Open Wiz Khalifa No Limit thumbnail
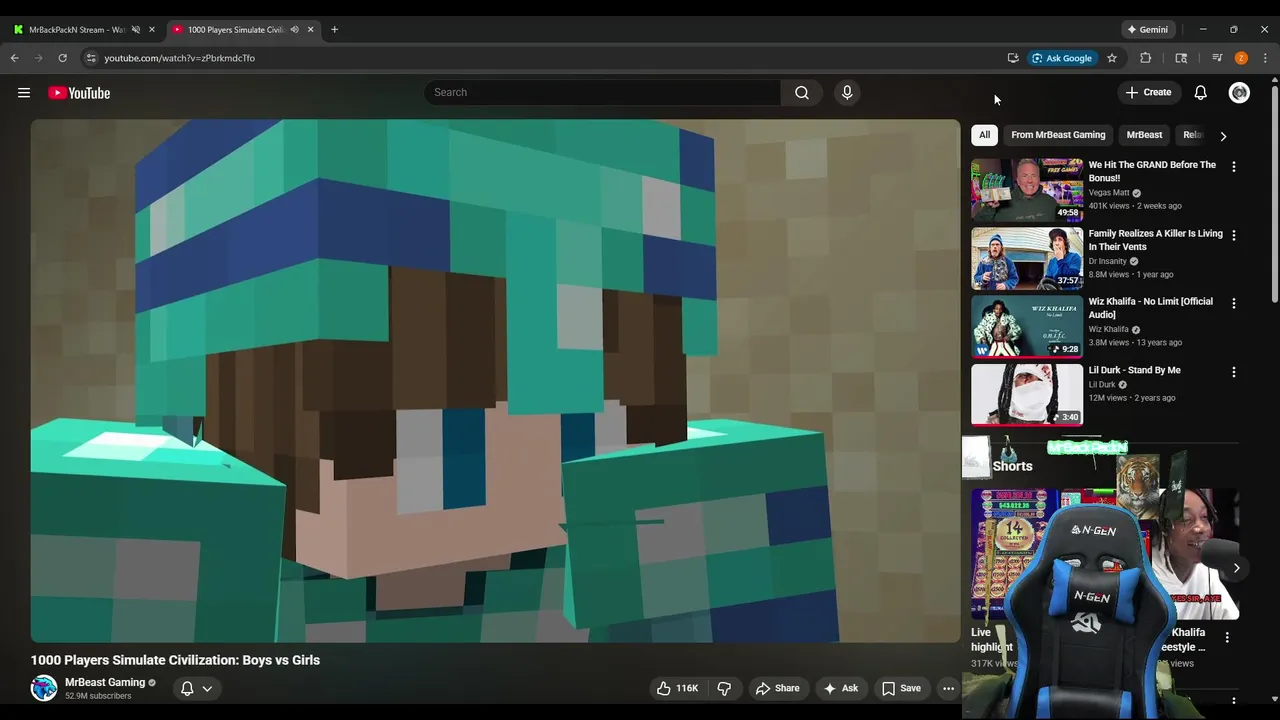The height and width of the screenshot is (720, 1280). [1027, 326]
